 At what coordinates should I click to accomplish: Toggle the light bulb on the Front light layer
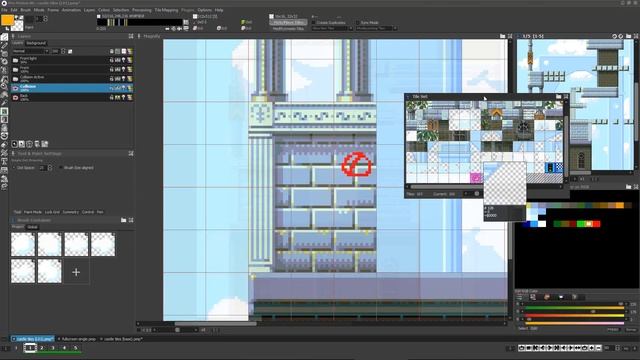pyautogui.click(x=124, y=60)
